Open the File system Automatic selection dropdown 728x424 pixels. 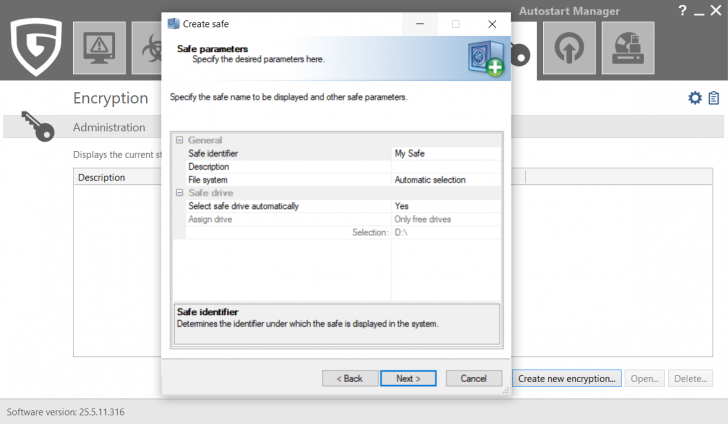coord(446,180)
